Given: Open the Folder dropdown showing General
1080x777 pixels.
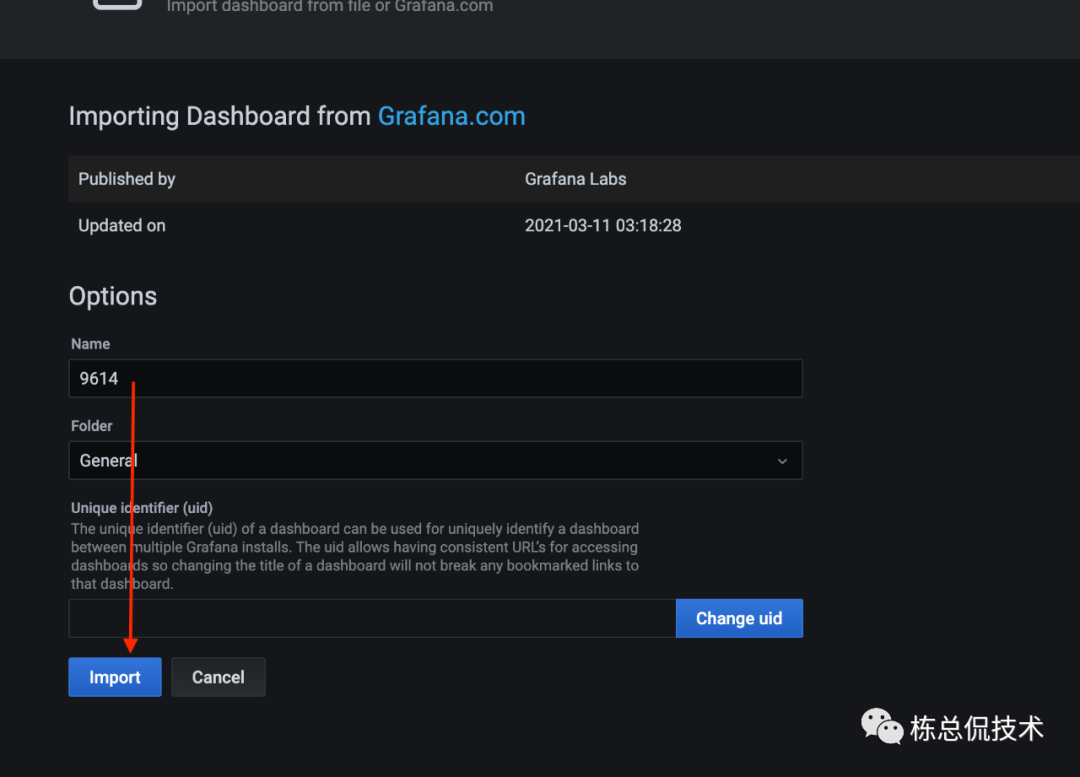Looking at the screenshot, I should [435, 460].
